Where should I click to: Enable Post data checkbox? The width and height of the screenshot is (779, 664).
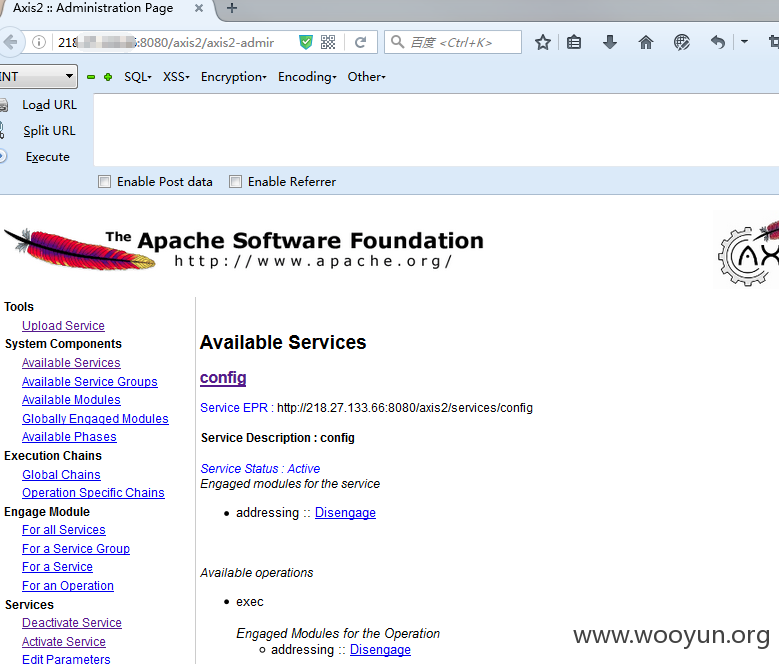(104, 182)
